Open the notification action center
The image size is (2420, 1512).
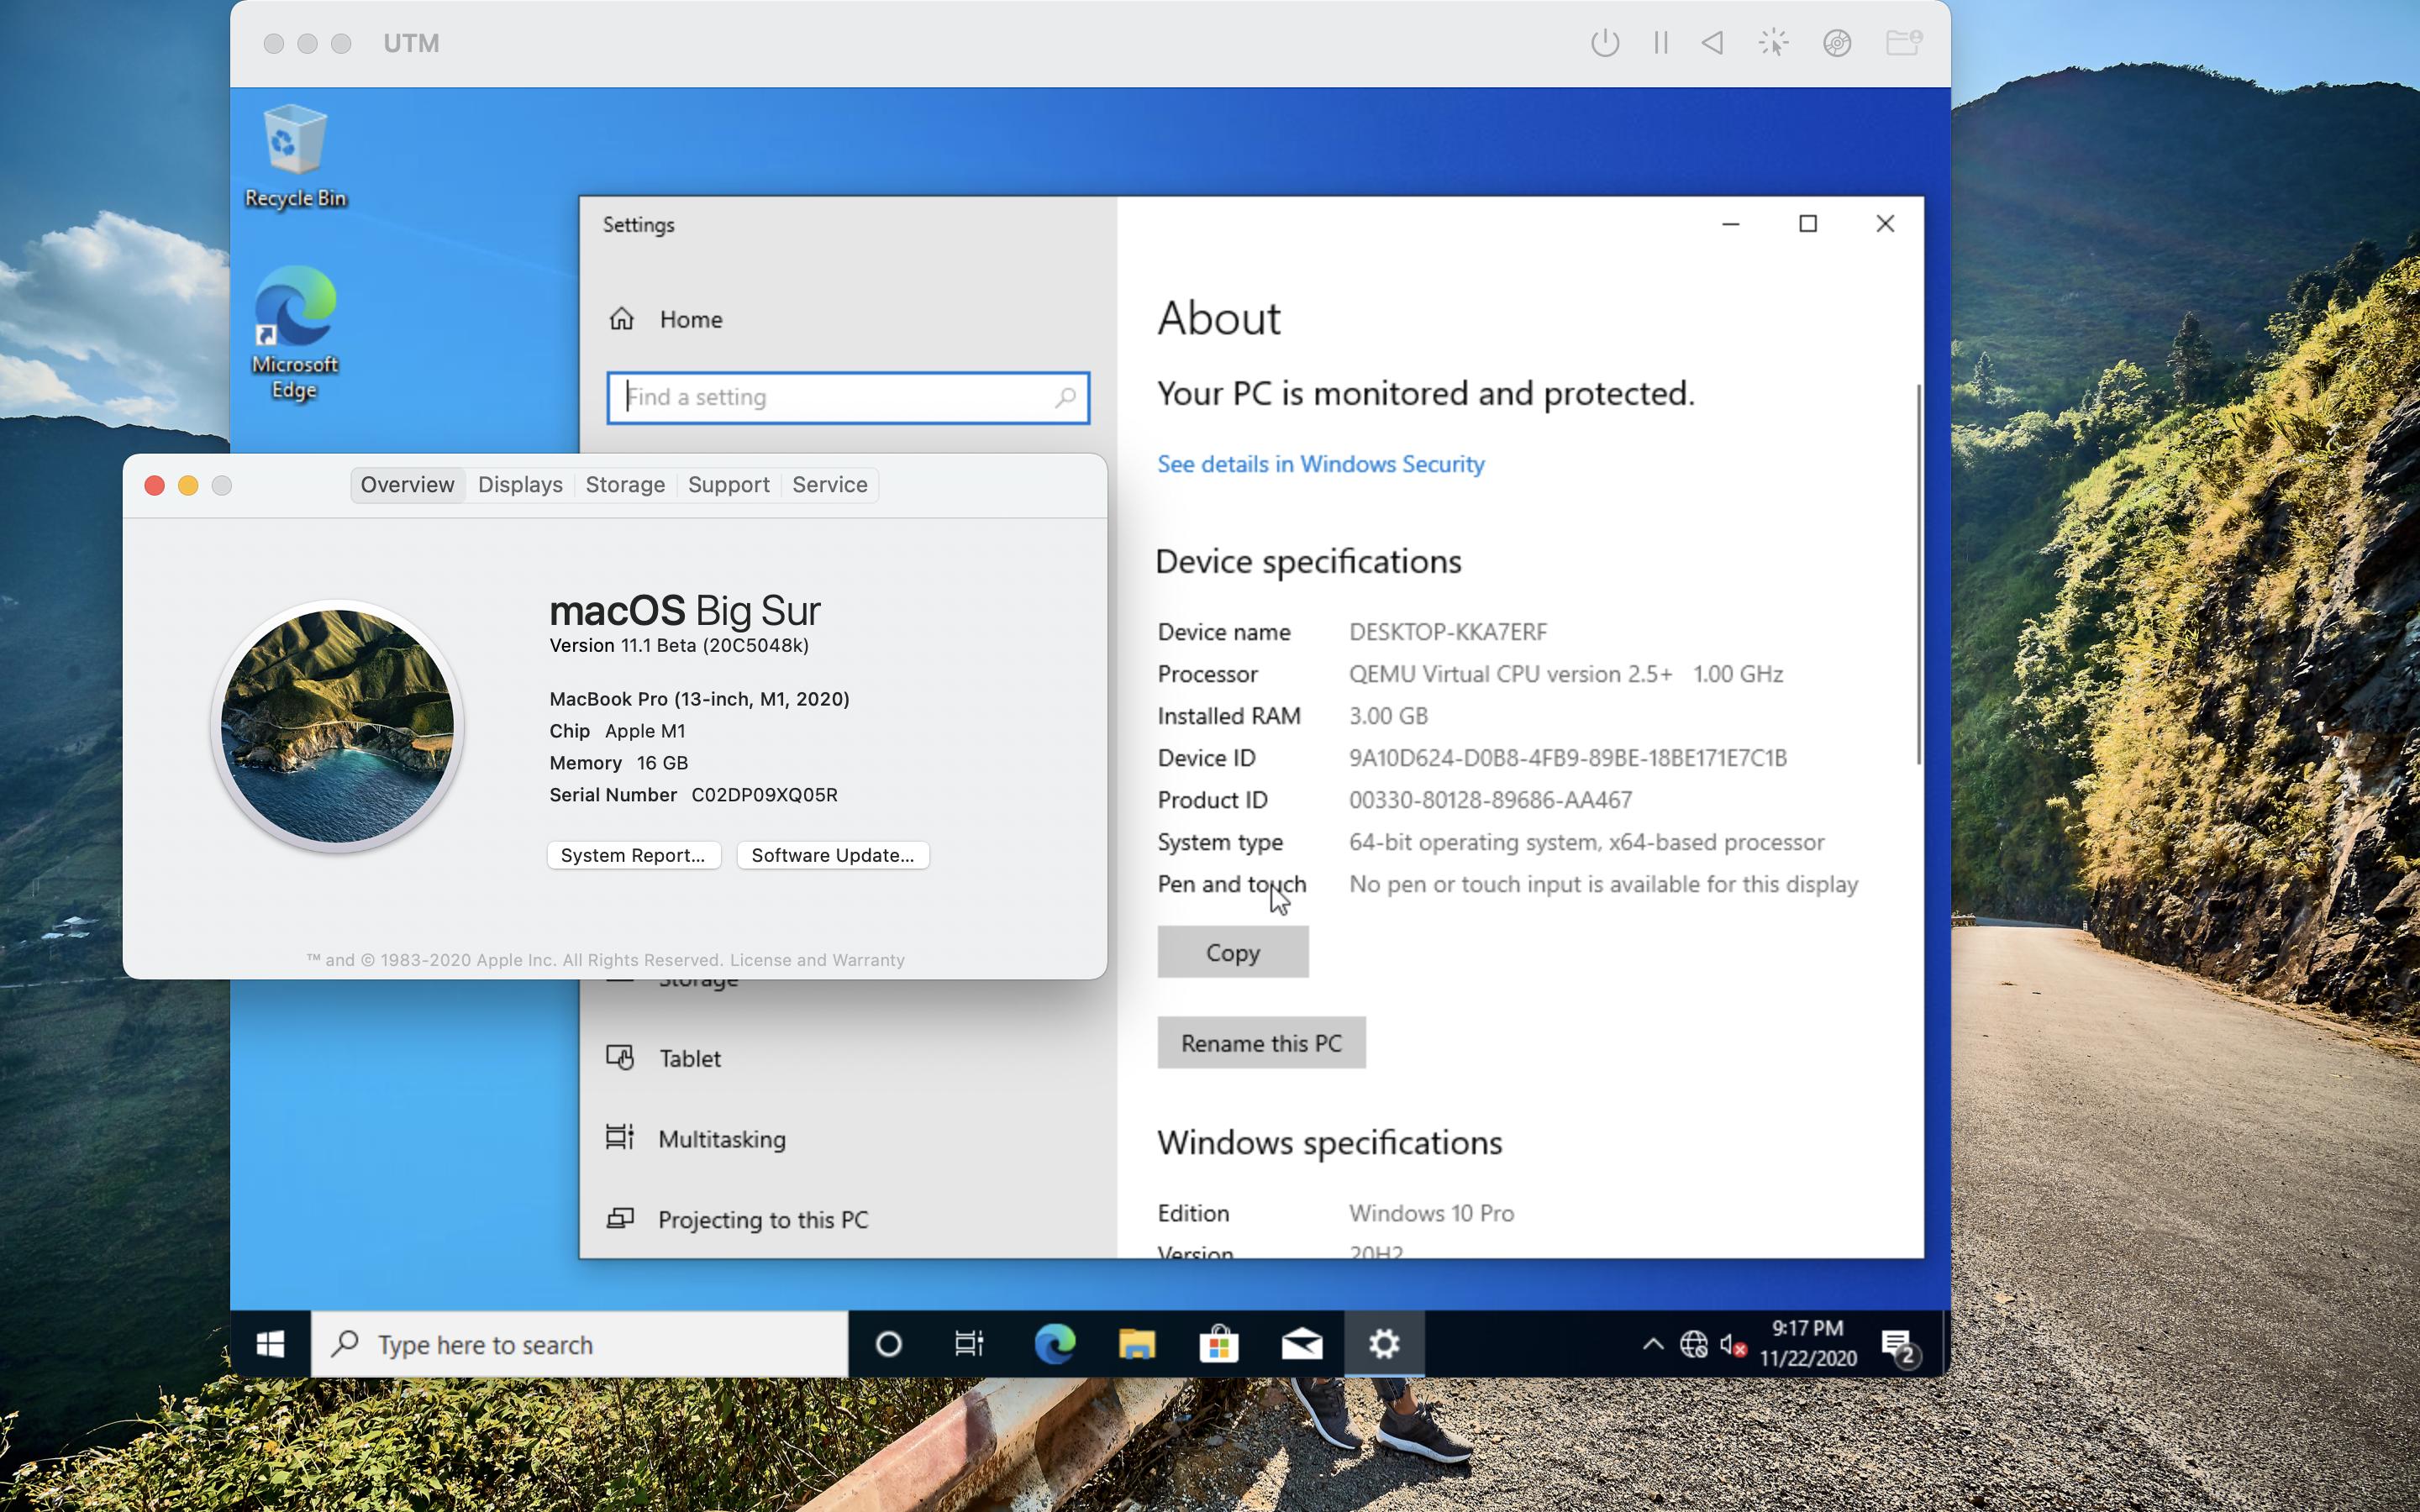point(1897,1345)
